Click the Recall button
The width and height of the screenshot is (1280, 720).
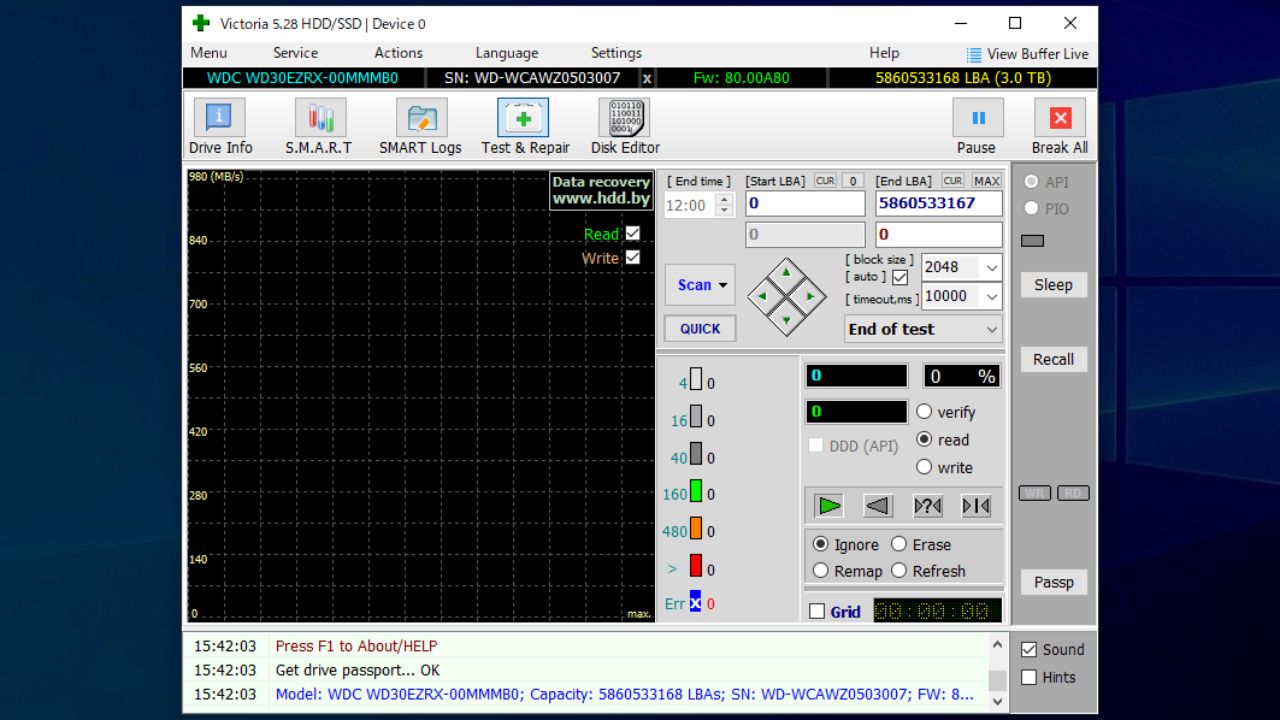point(1053,360)
